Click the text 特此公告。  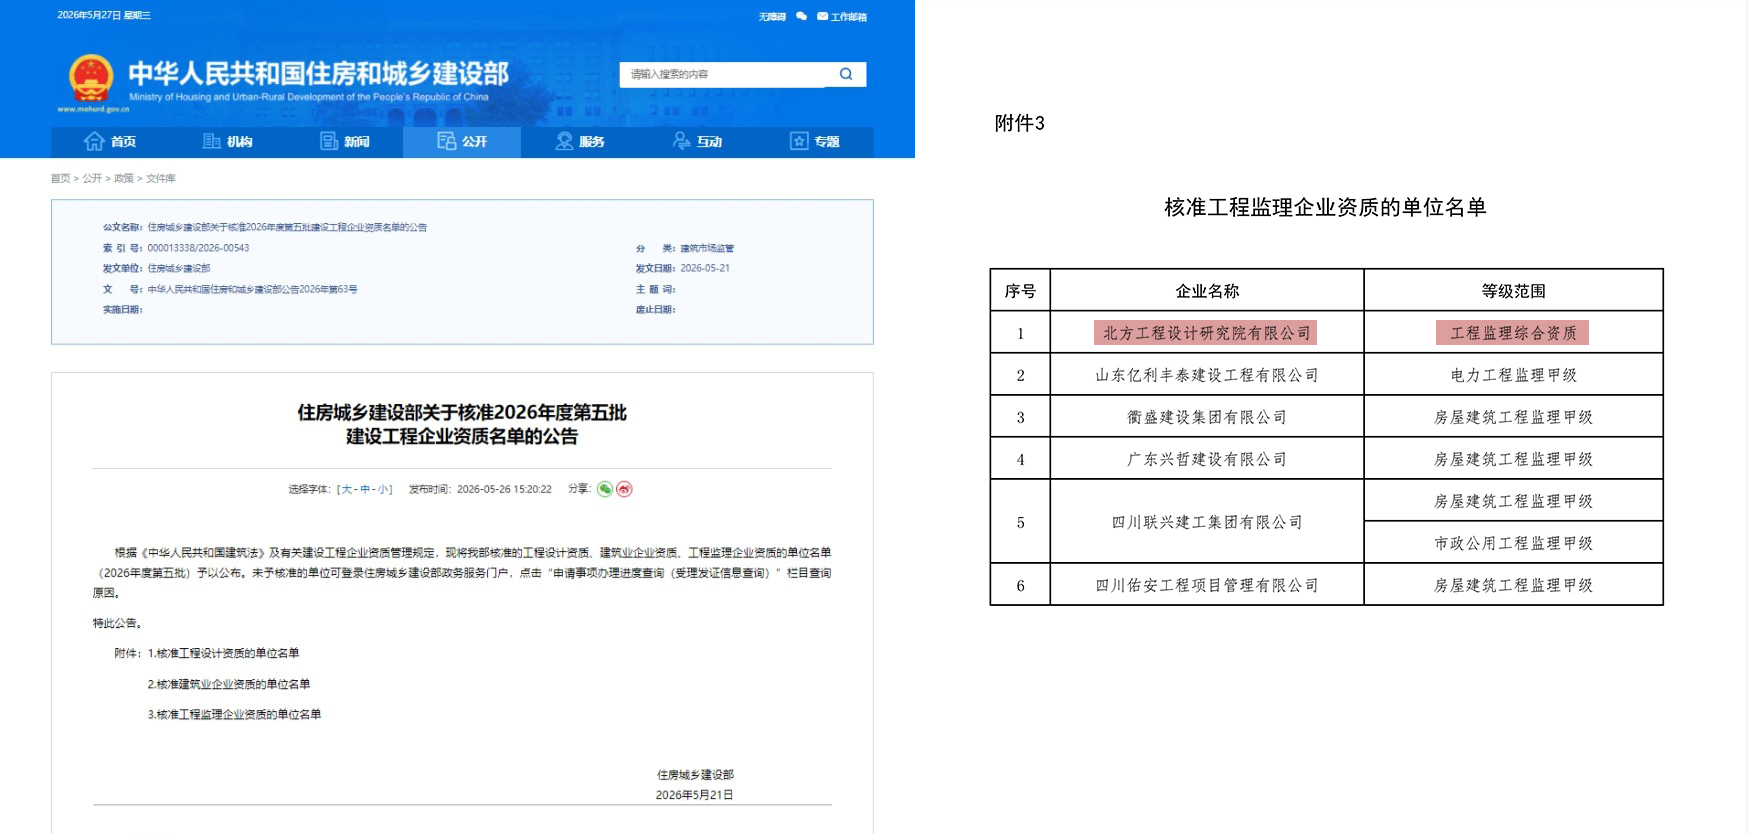117,623
